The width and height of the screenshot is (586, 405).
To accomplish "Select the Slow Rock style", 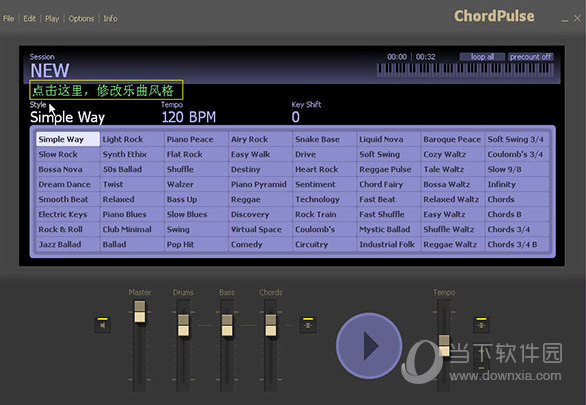I will tap(68, 154).
